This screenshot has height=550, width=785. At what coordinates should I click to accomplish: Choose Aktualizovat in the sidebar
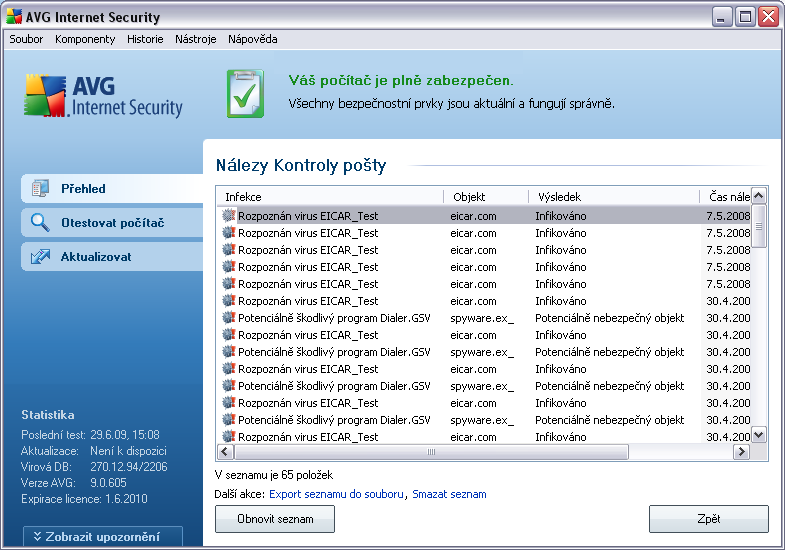coord(112,257)
